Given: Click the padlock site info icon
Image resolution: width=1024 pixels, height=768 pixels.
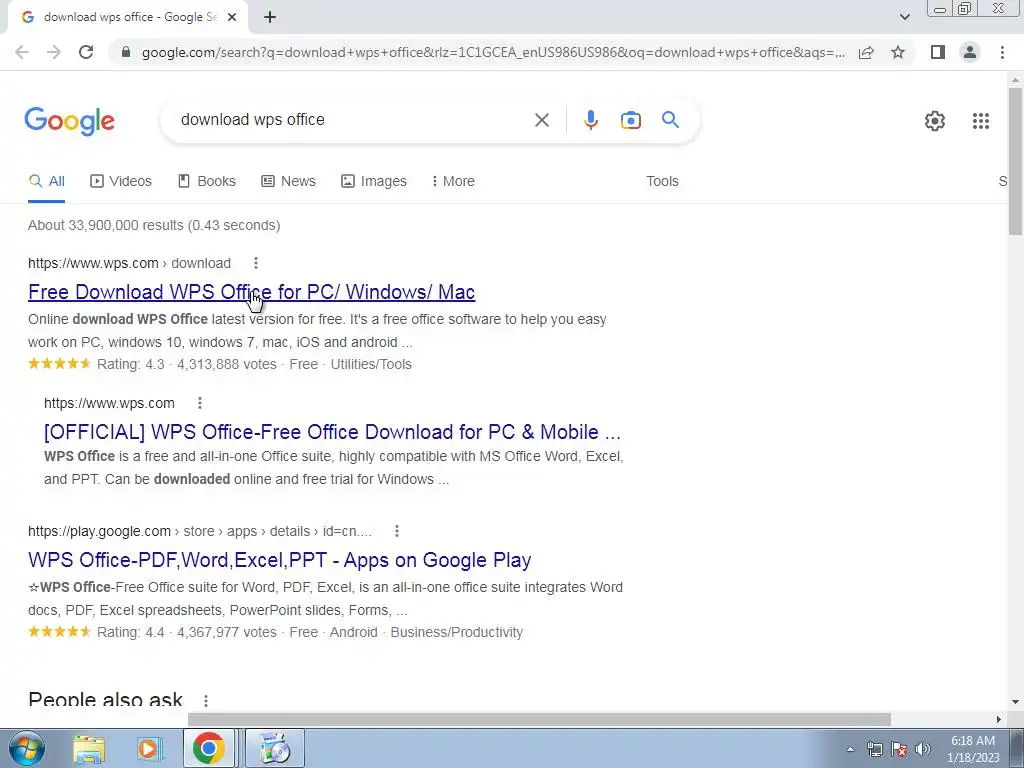Looking at the screenshot, I should pos(126,52).
